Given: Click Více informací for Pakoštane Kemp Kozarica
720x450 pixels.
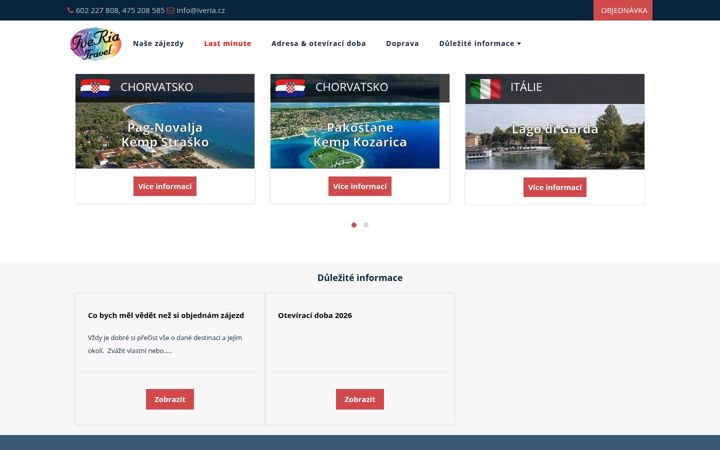Looking at the screenshot, I should coord(360,186).
